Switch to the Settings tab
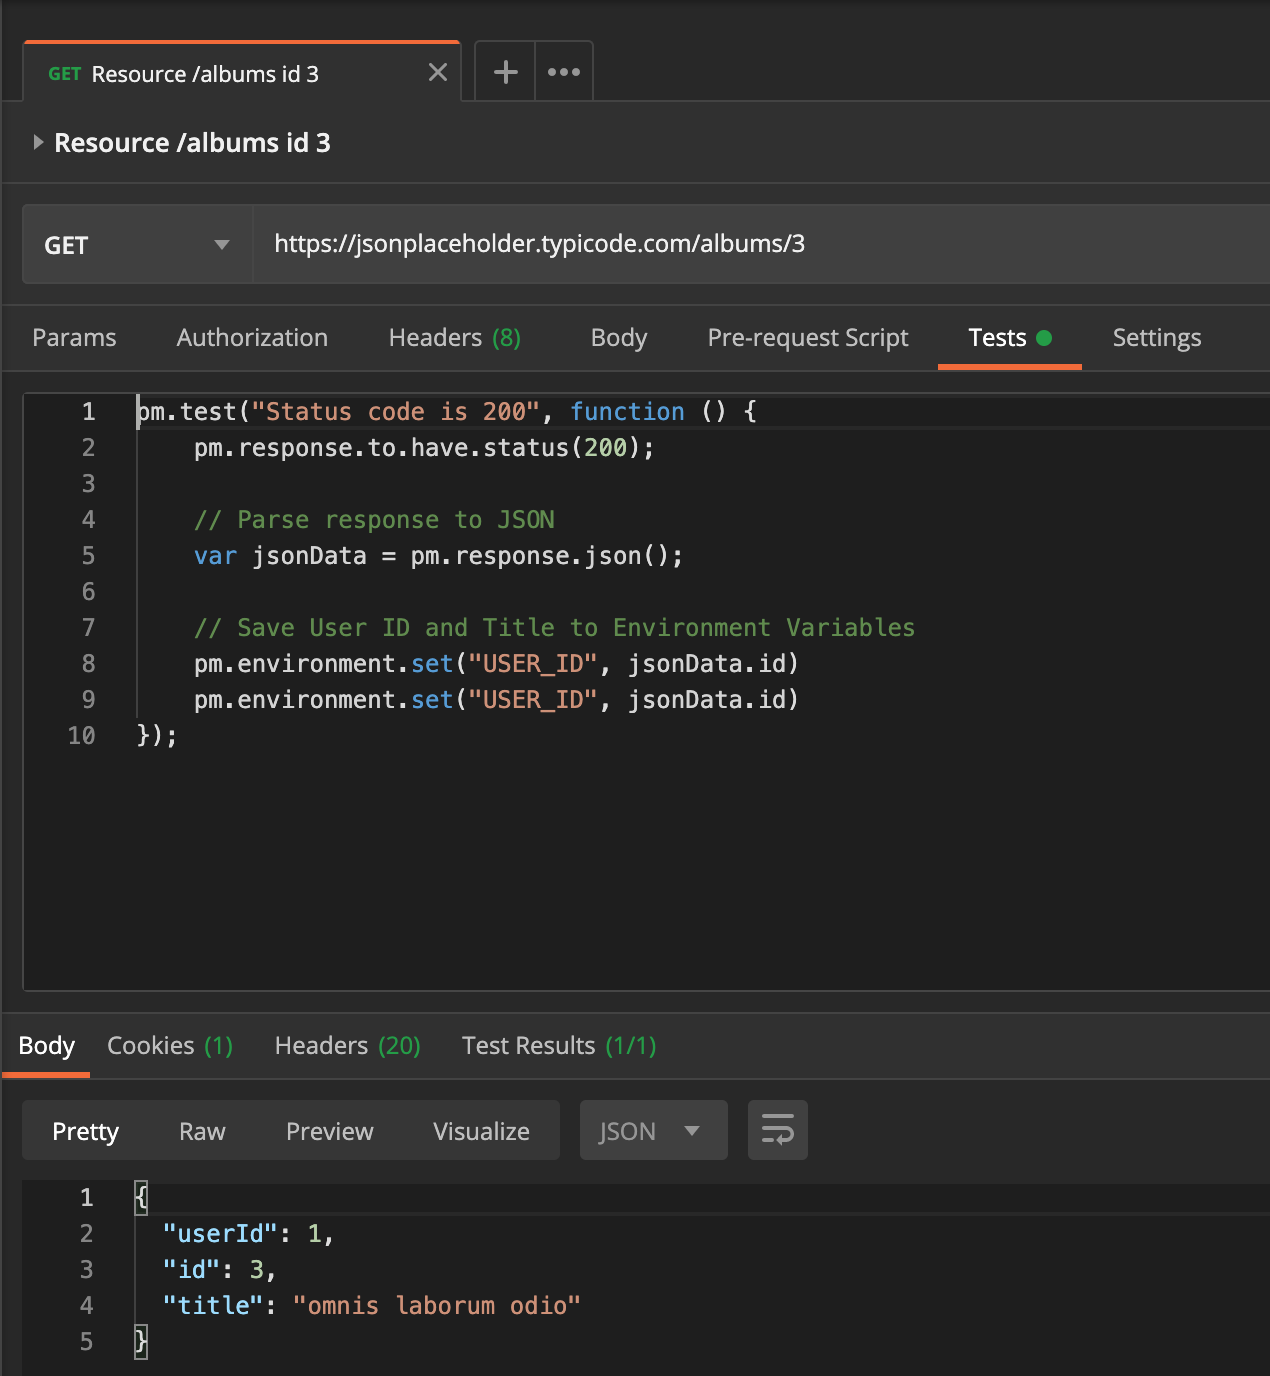The width and height of the screenshot is (1270, 1376). click(1156, 338)
